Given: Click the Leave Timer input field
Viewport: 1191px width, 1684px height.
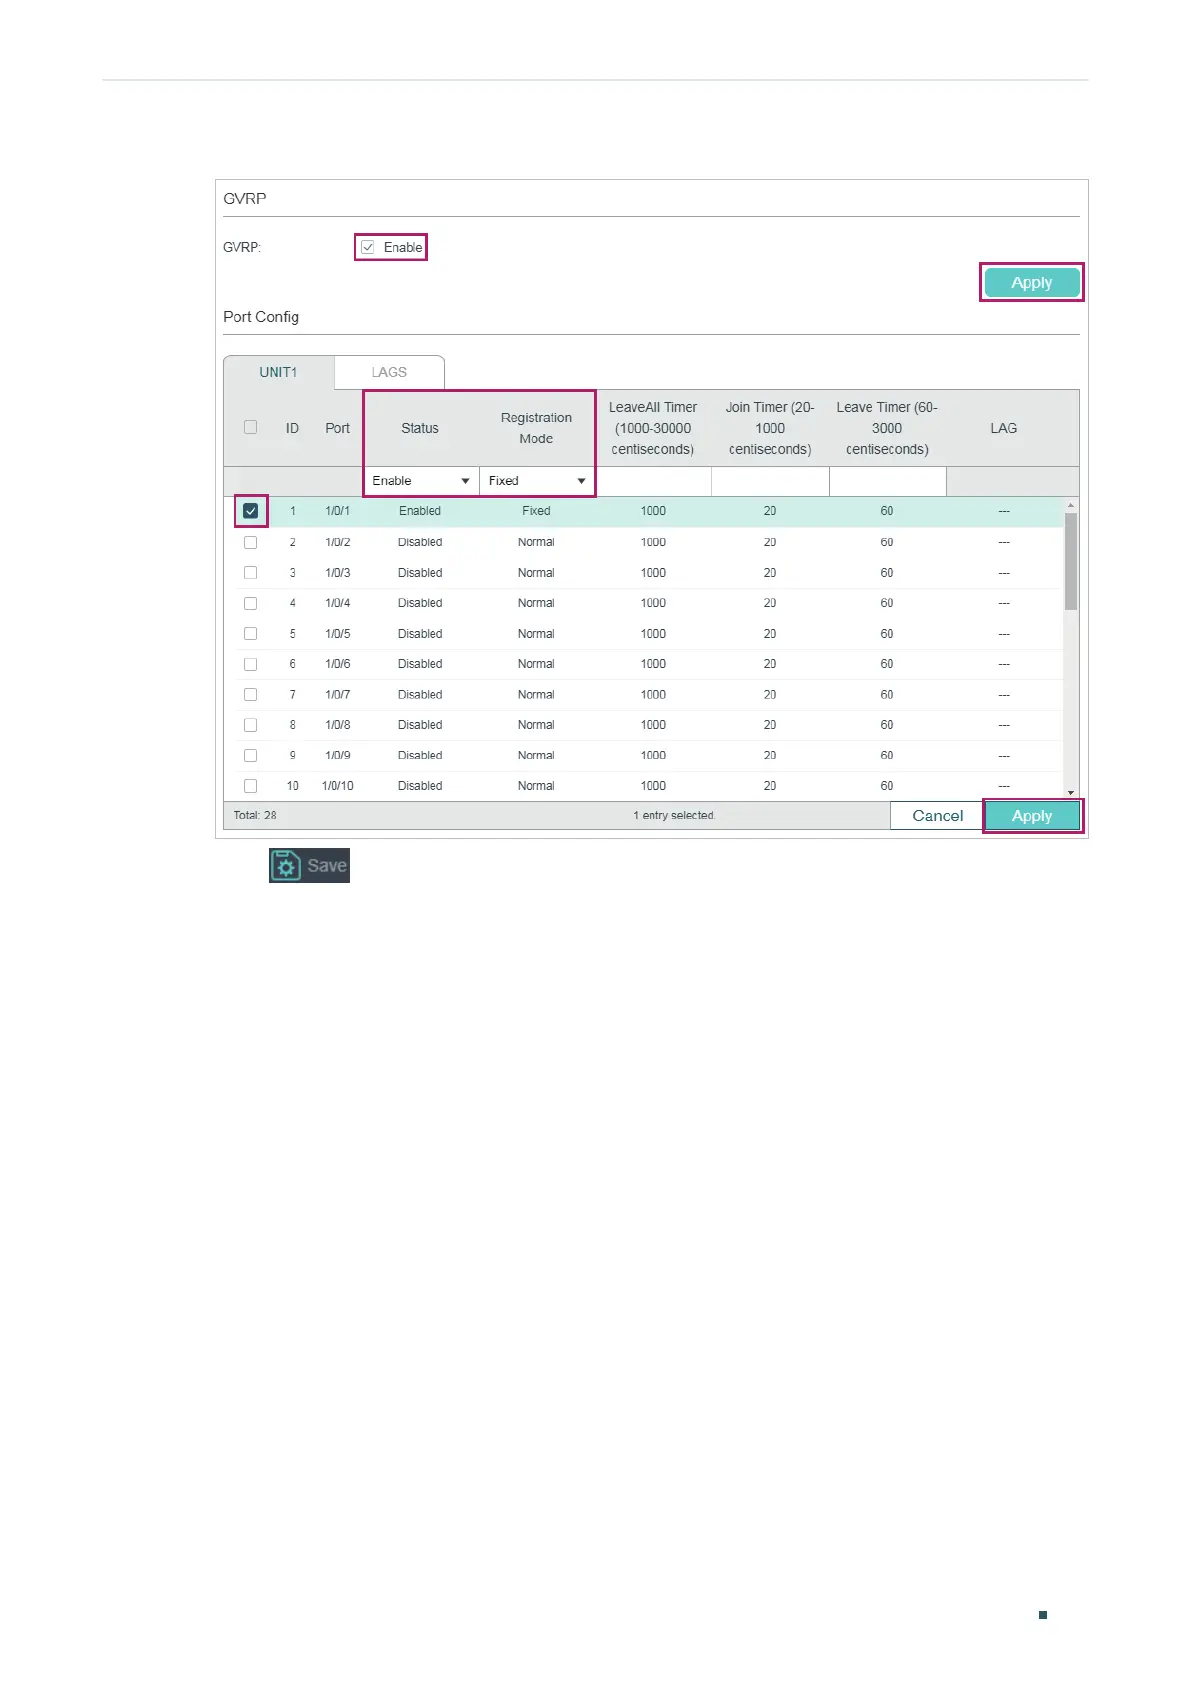Looking at the screenshot, I should pos(887,481).
